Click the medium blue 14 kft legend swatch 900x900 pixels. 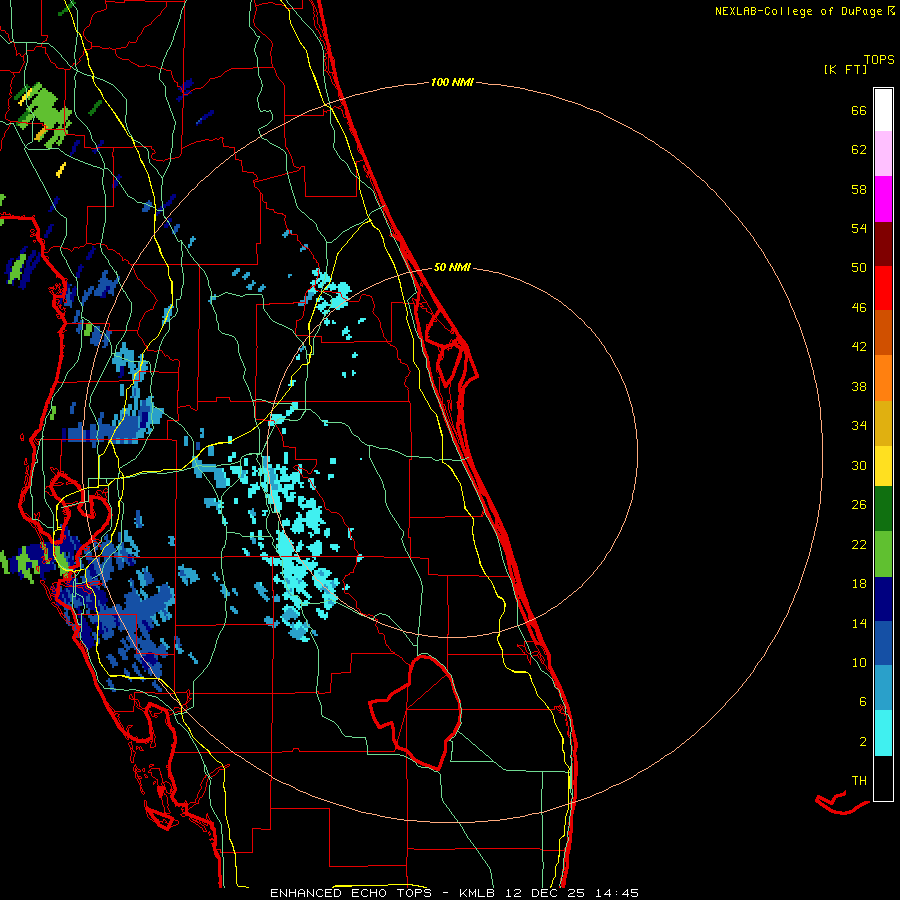click(x=883, y=643)
